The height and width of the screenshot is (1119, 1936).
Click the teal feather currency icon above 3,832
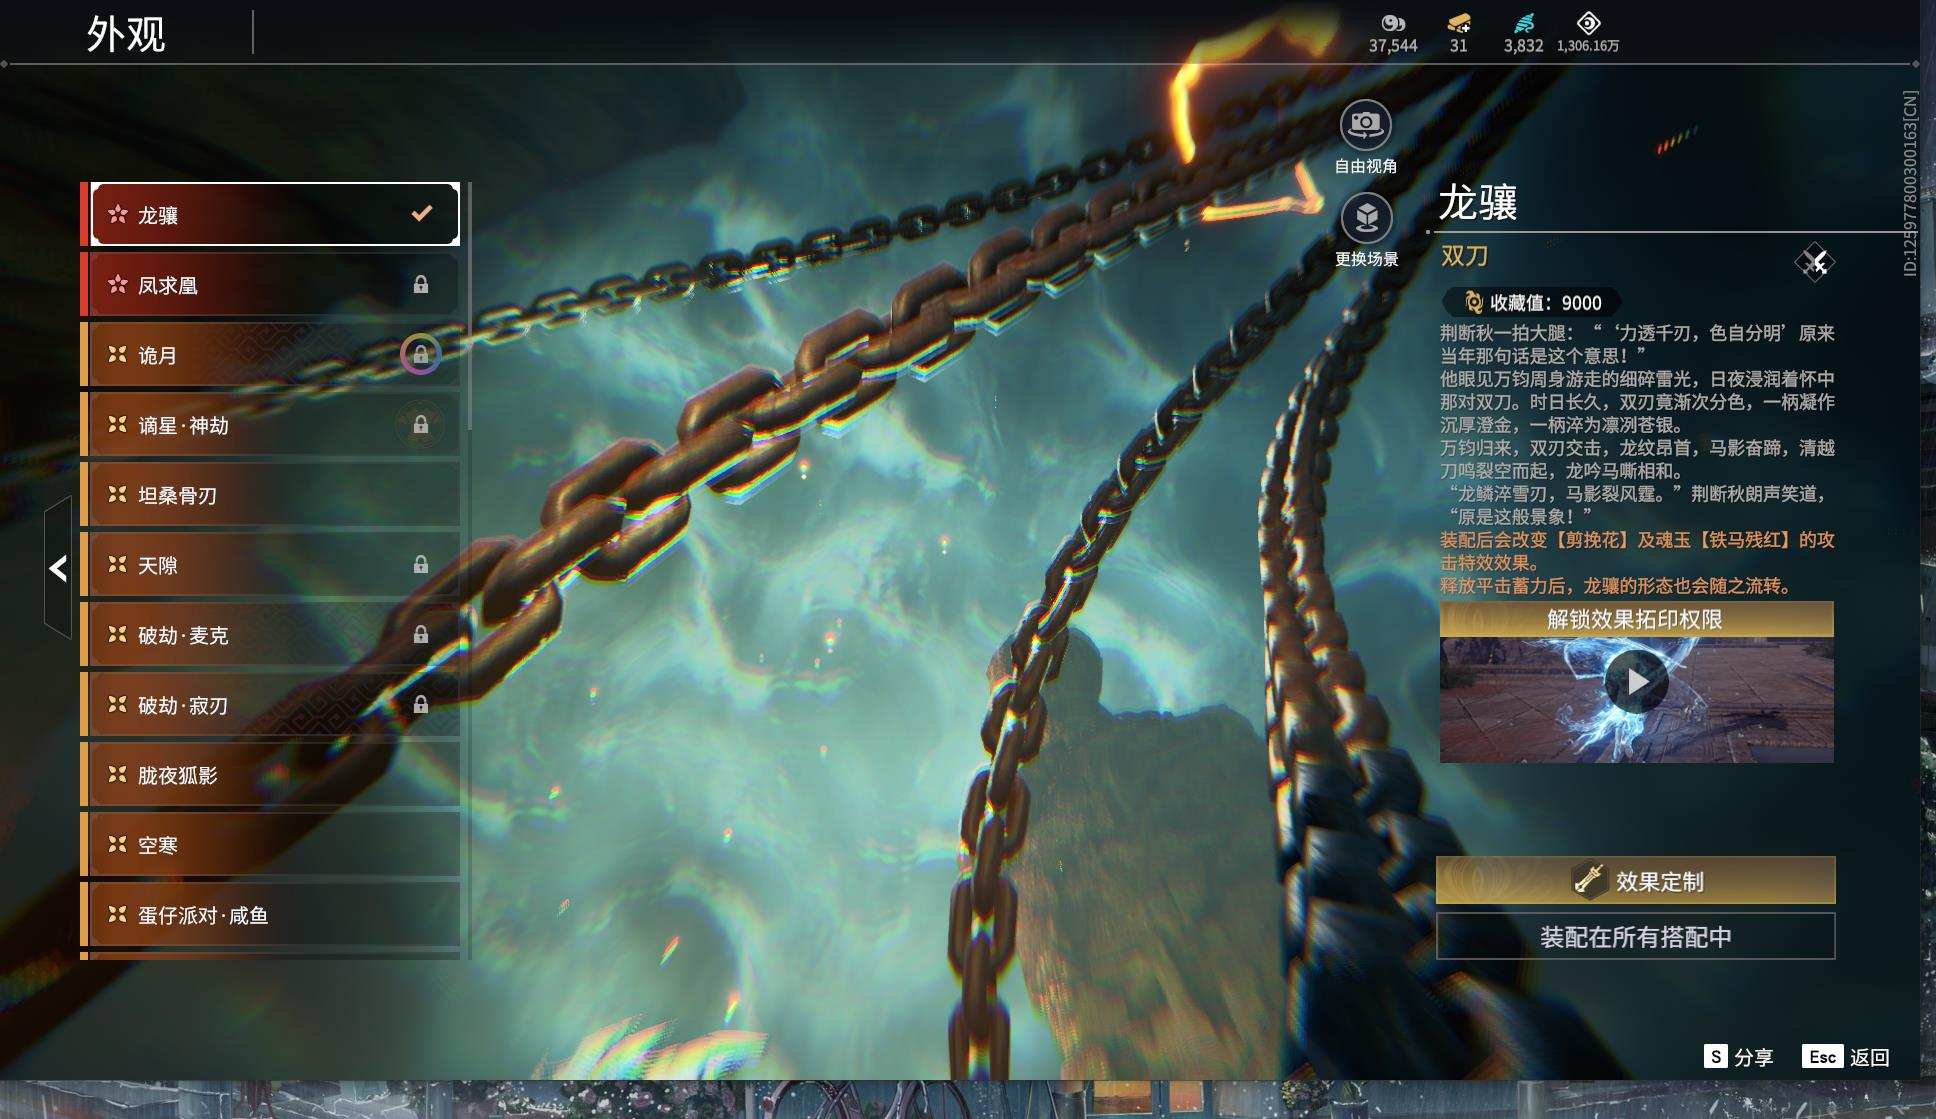pyautogui.click(x=1523, y=23)
